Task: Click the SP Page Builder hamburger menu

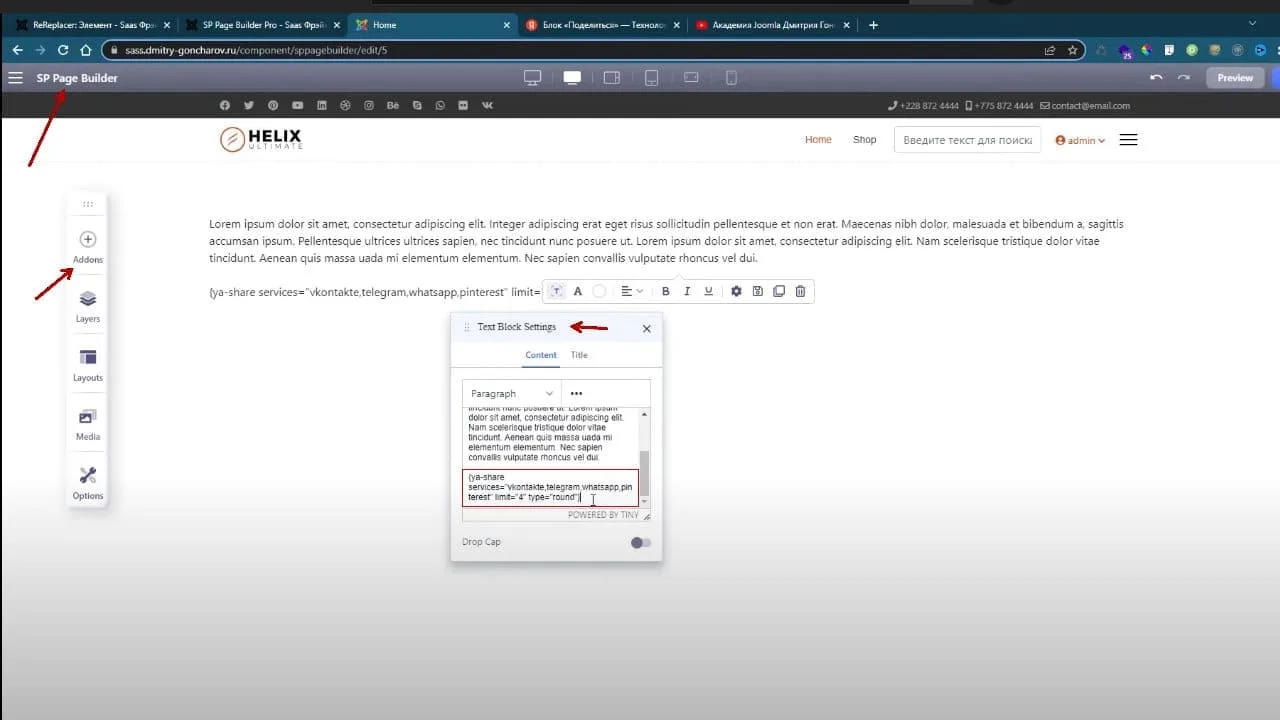Action: 15,78
